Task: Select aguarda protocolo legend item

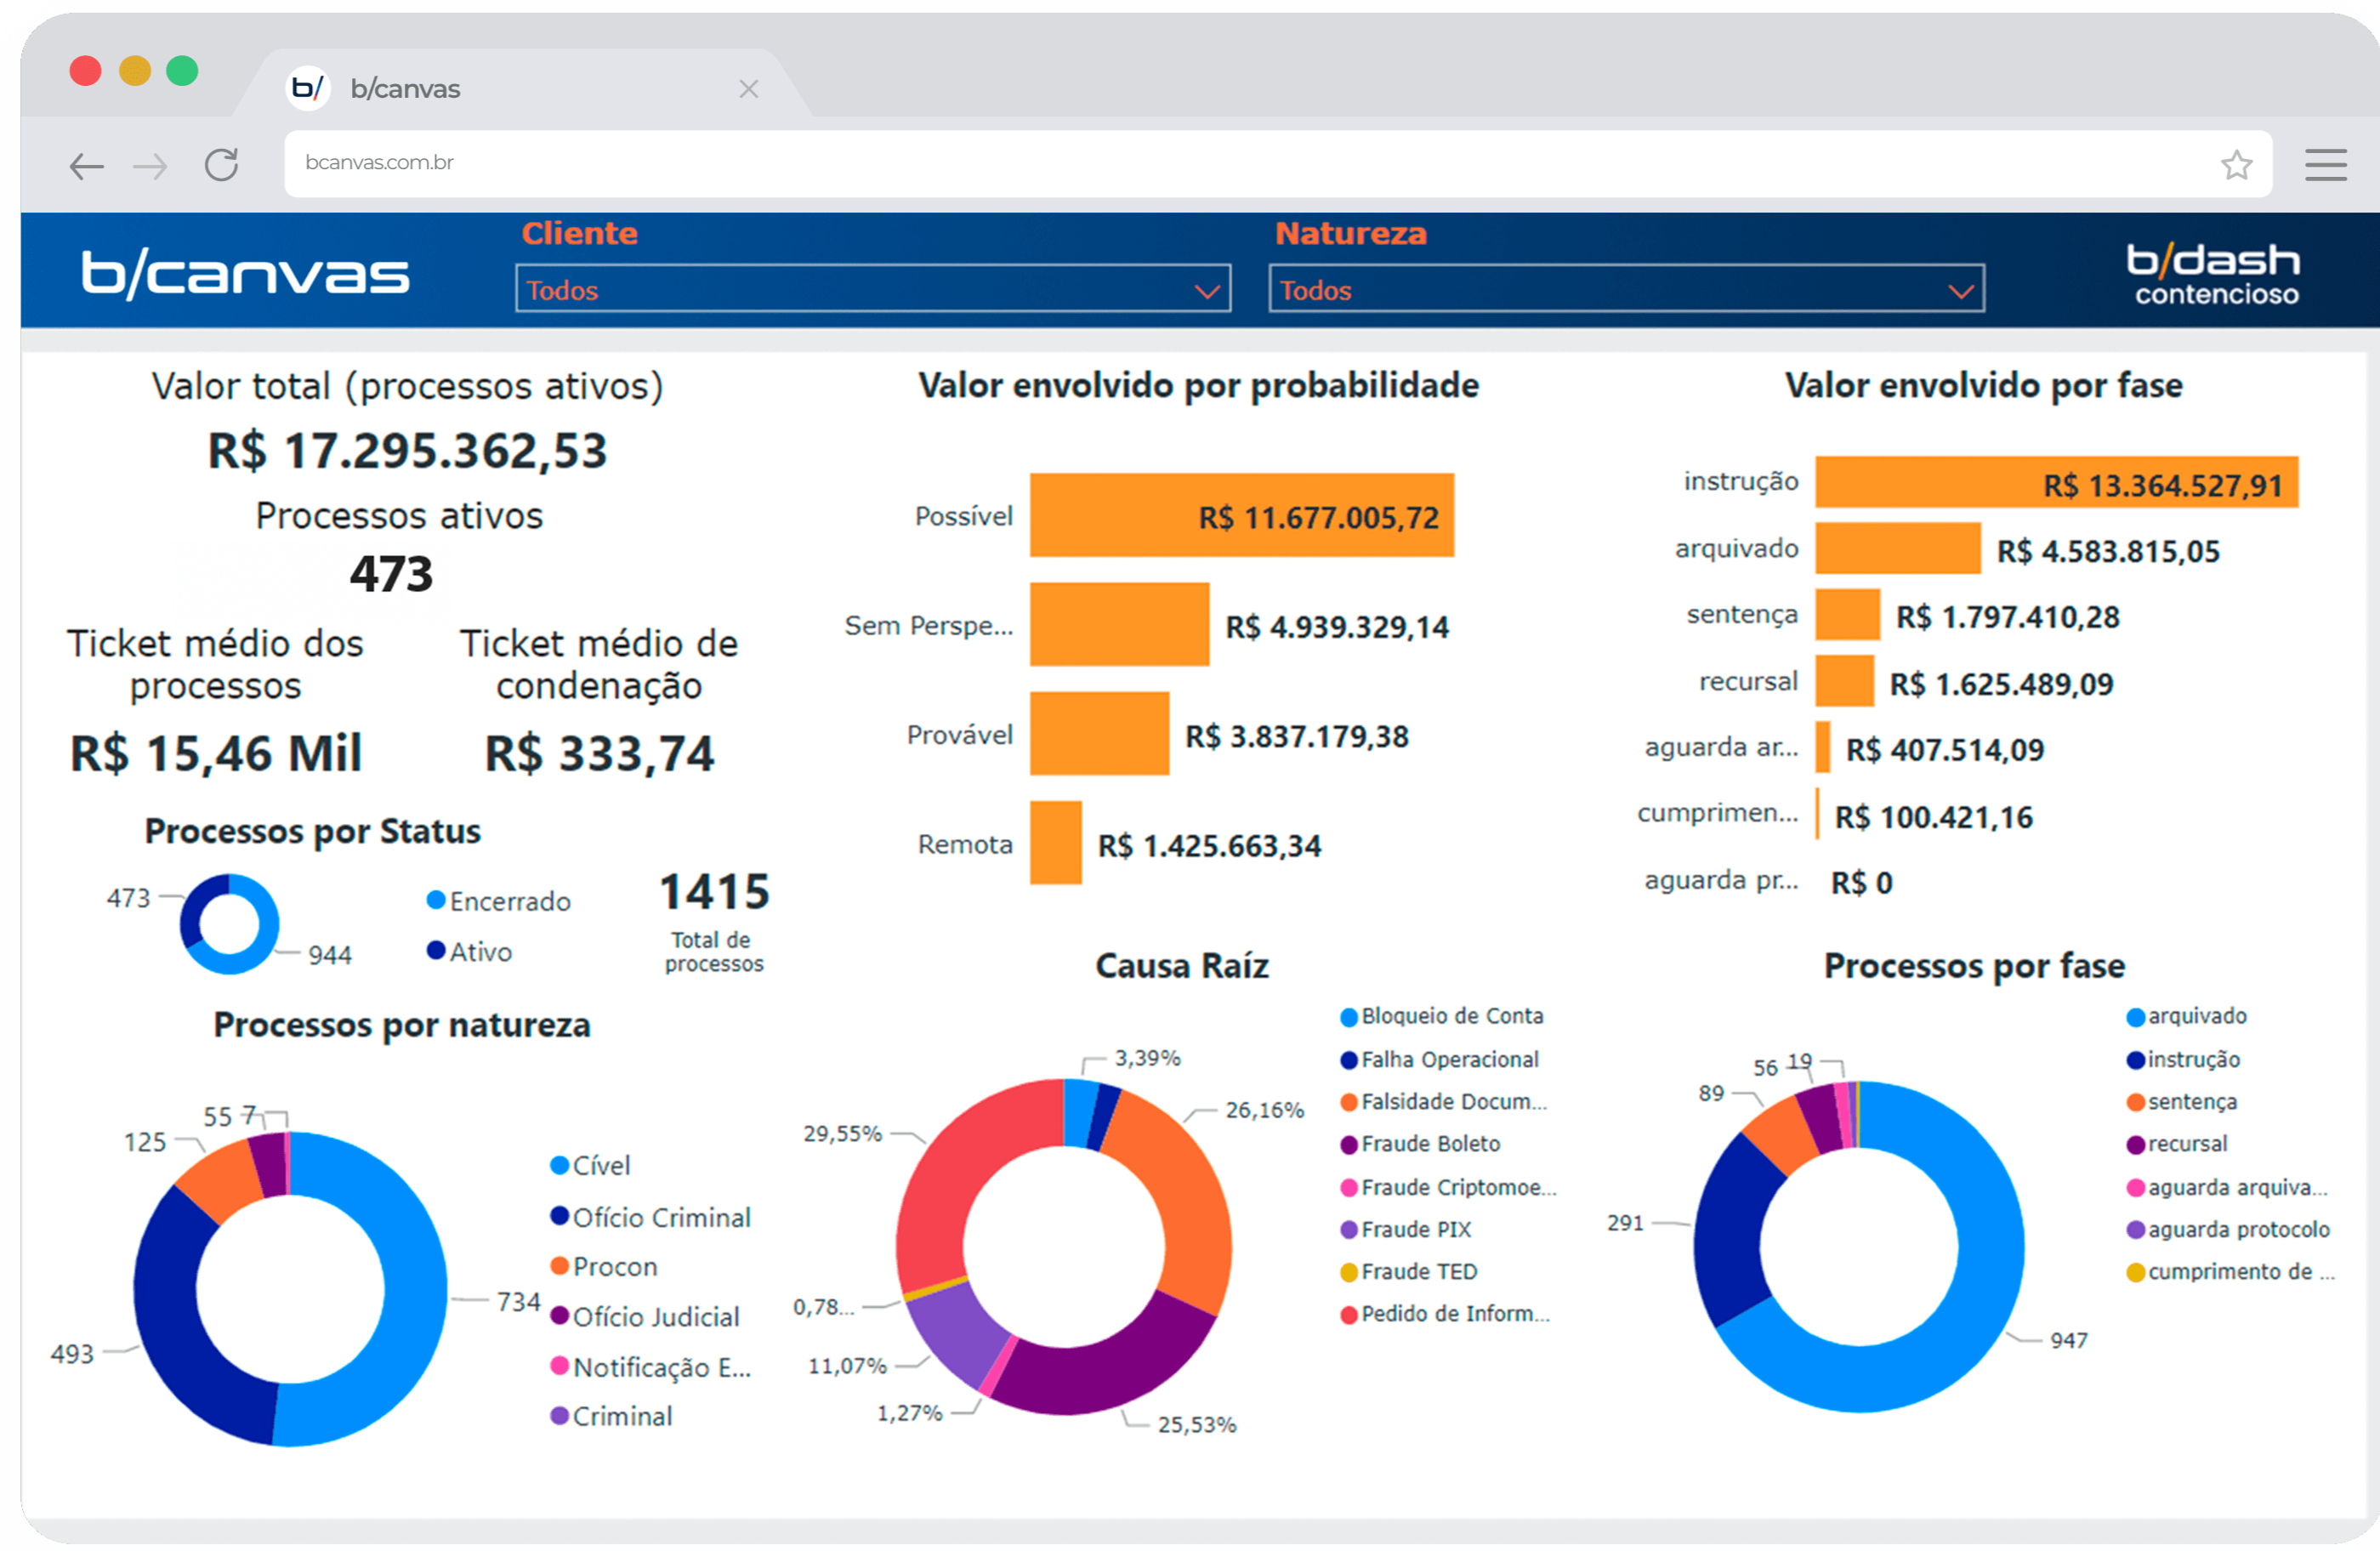Action: pyautogui.click(x=2227, y=1228)
